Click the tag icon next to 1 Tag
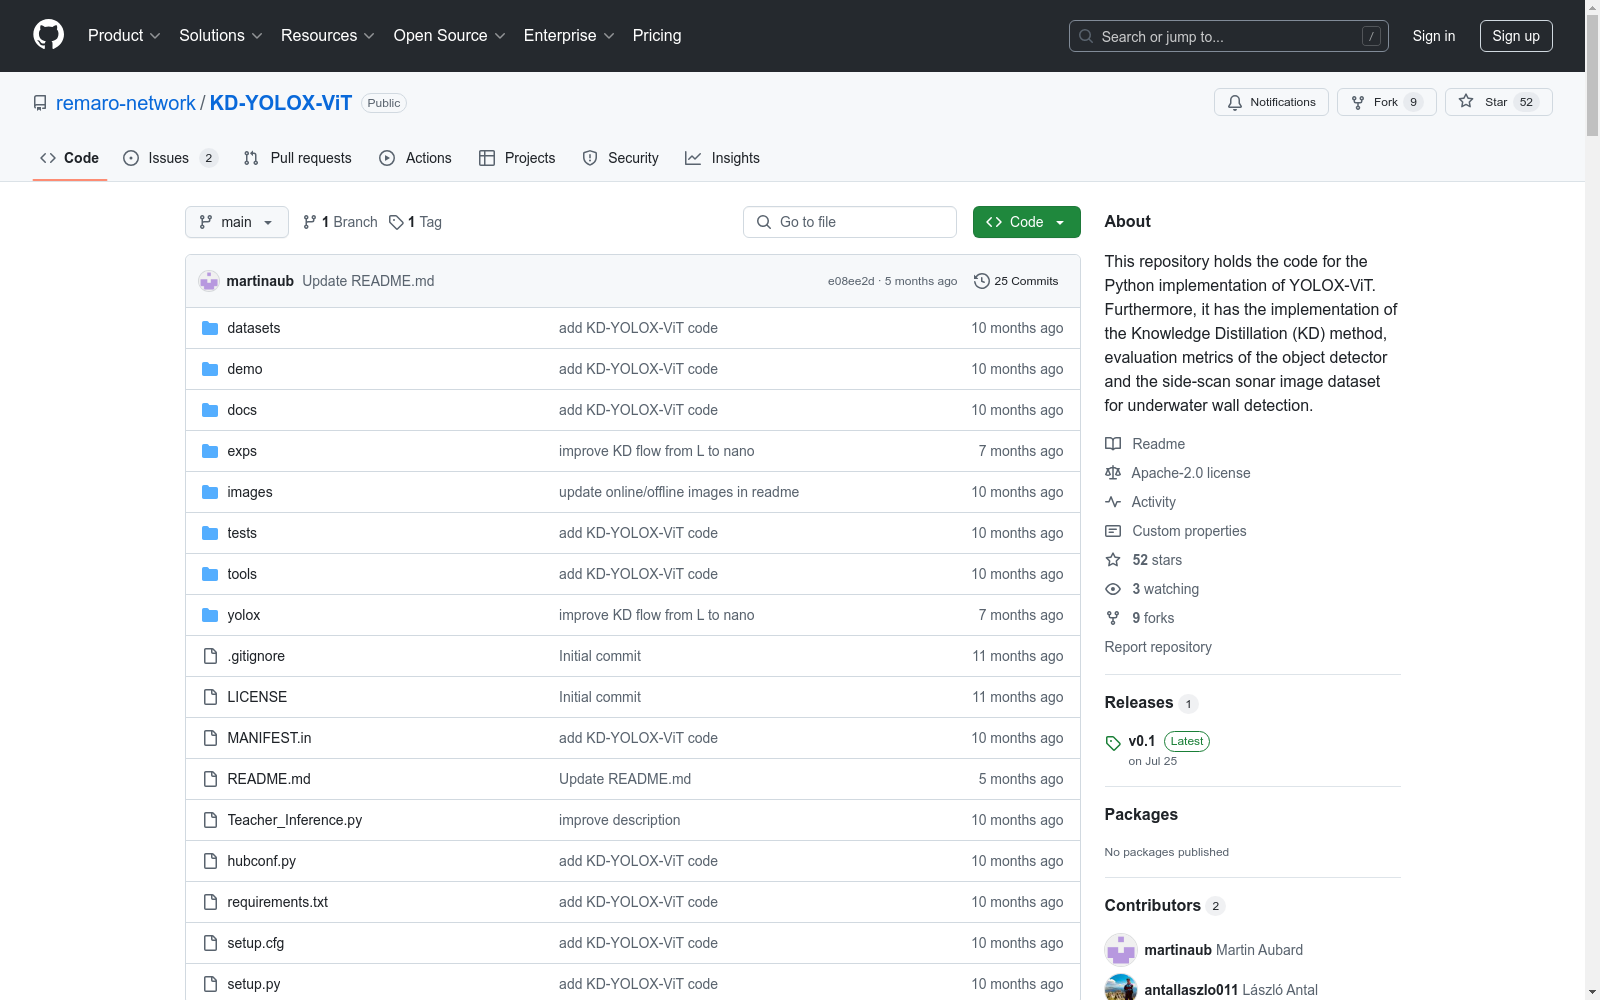The image size is (1600, 1000). tap(396, 222)
